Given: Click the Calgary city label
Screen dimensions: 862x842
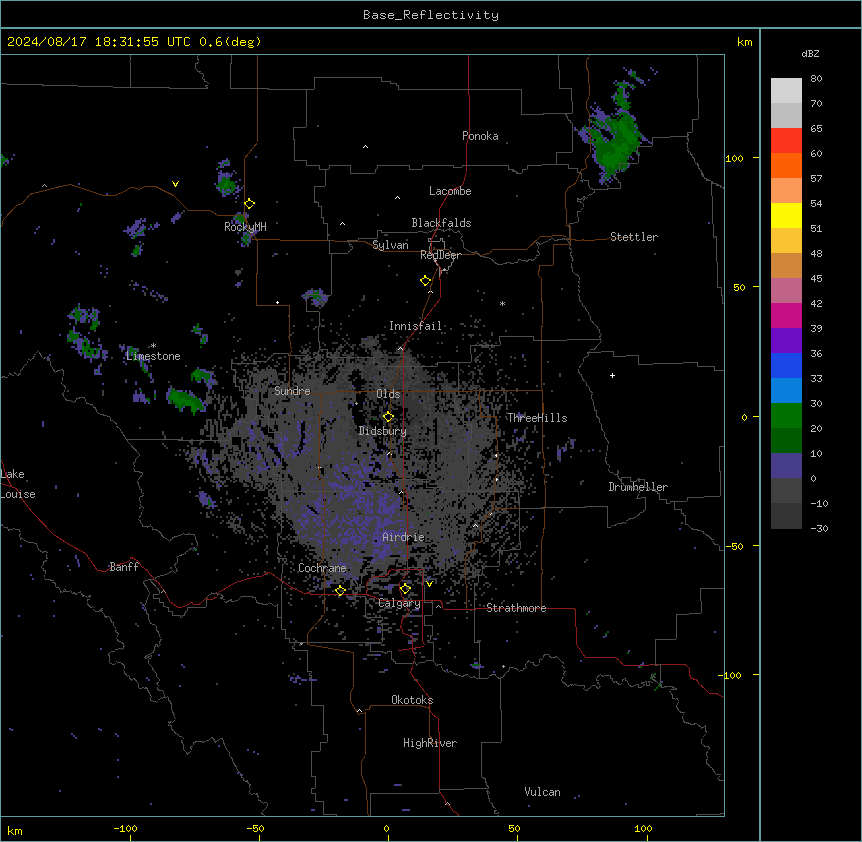Looking at the screenshot, I should (400, 603).
